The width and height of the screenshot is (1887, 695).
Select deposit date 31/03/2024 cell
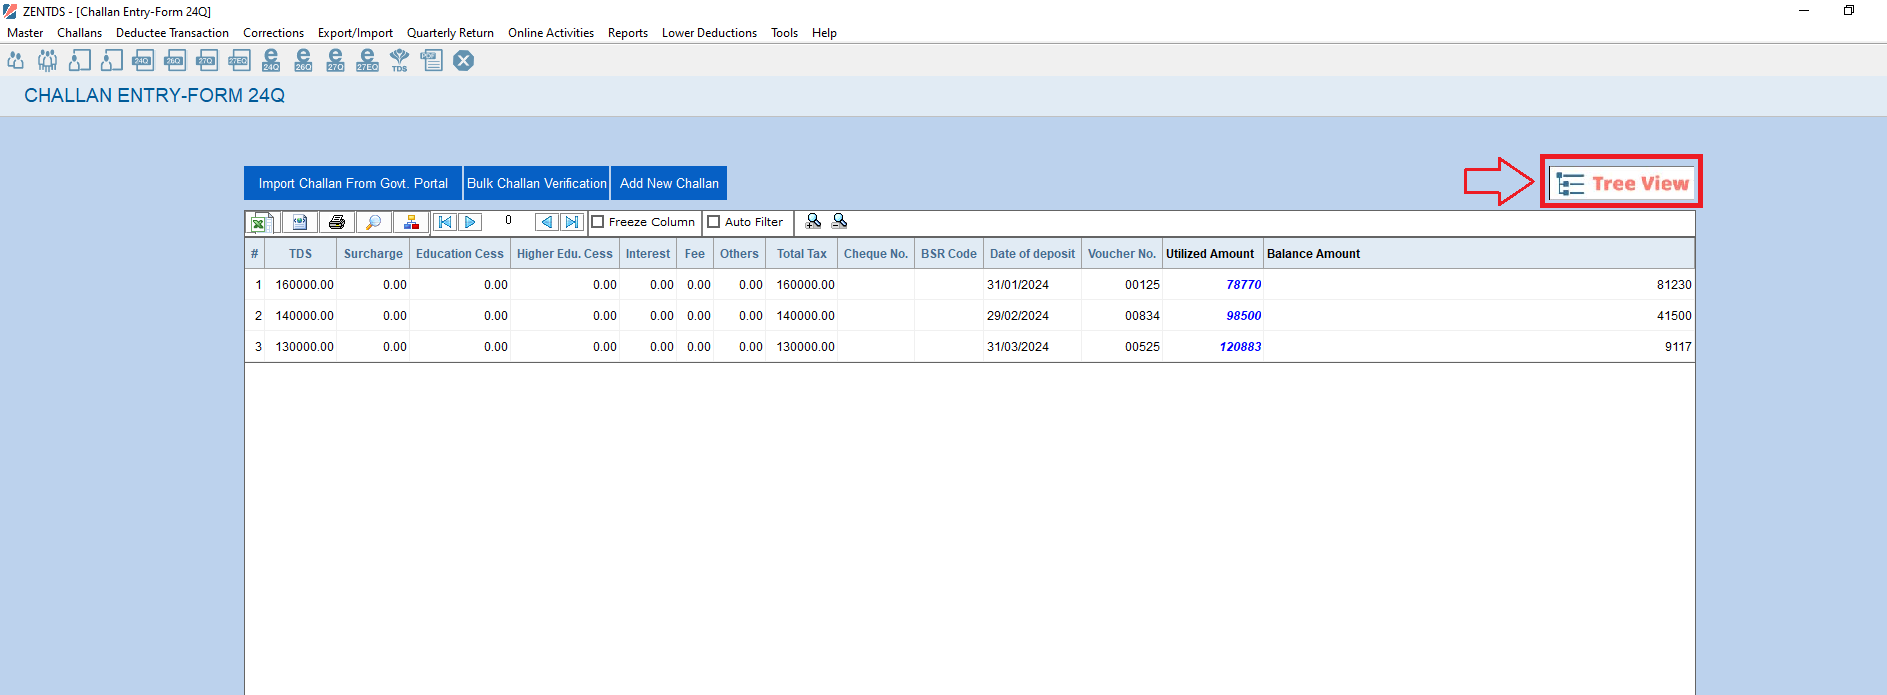pos(1032,347)
